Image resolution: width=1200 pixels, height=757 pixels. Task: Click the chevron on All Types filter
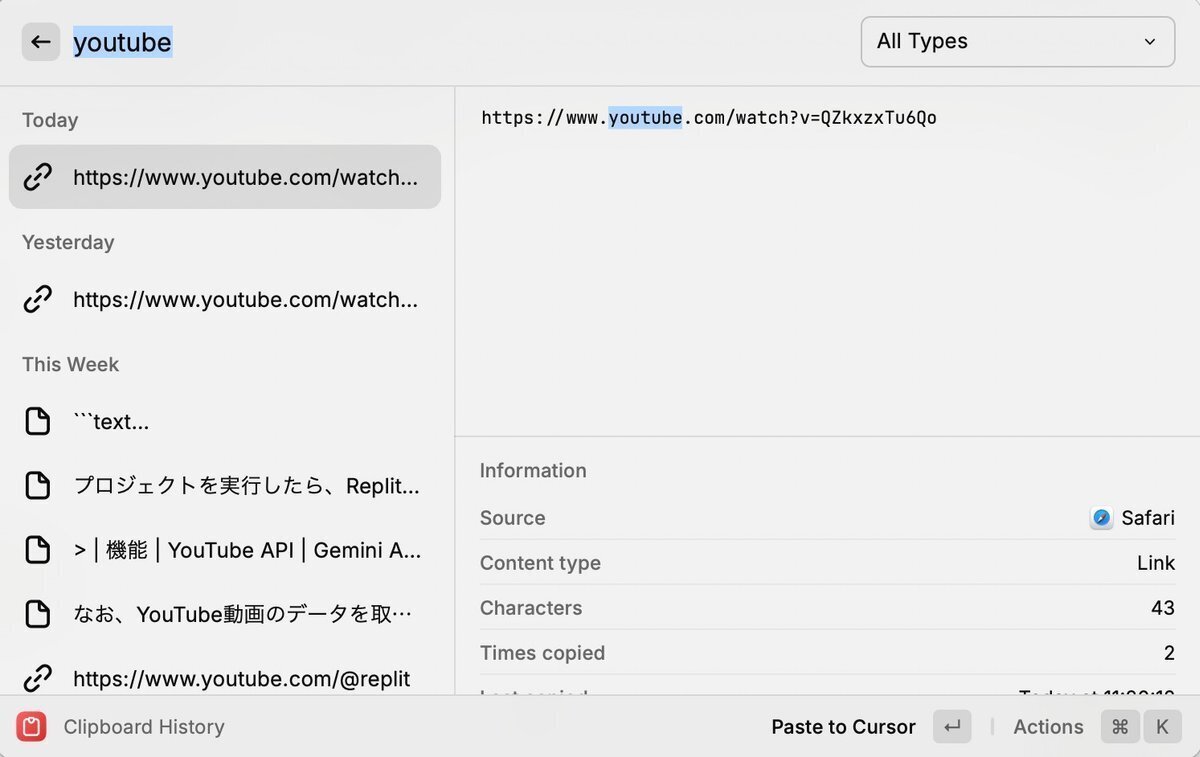pos(1150,42)
